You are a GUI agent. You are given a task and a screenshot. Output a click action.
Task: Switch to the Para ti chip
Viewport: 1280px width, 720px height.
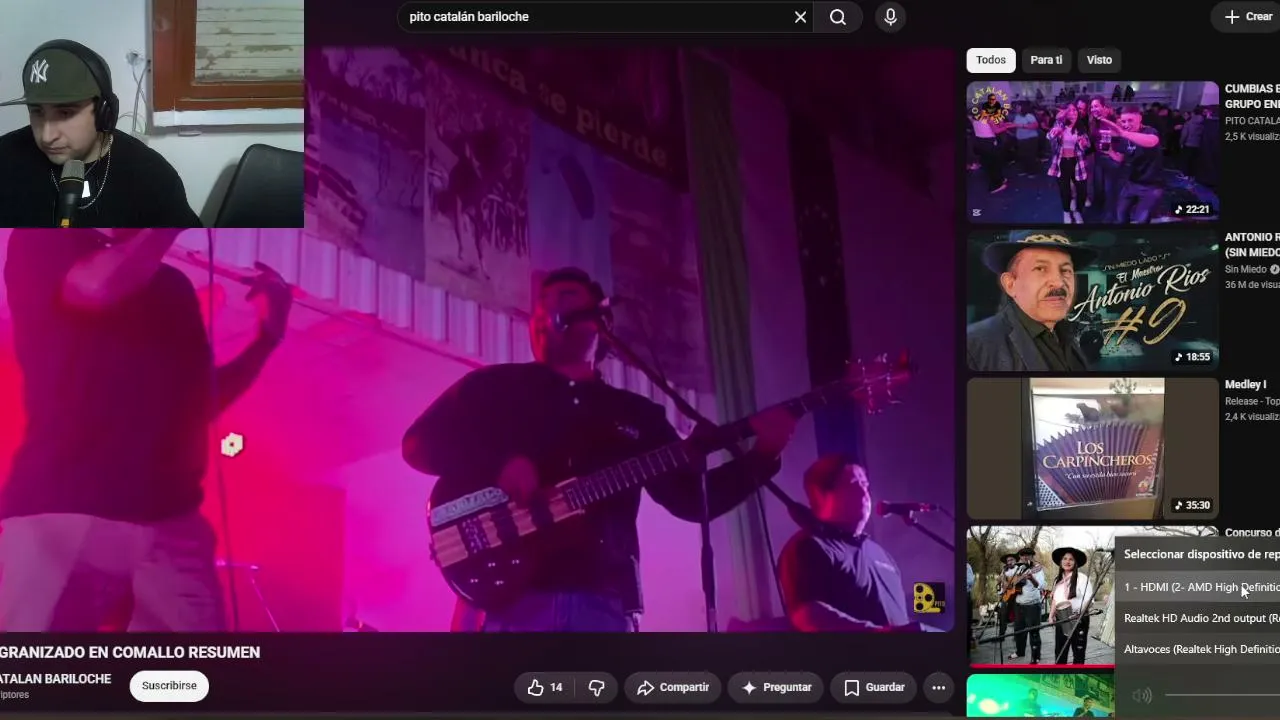point(1046,60)
